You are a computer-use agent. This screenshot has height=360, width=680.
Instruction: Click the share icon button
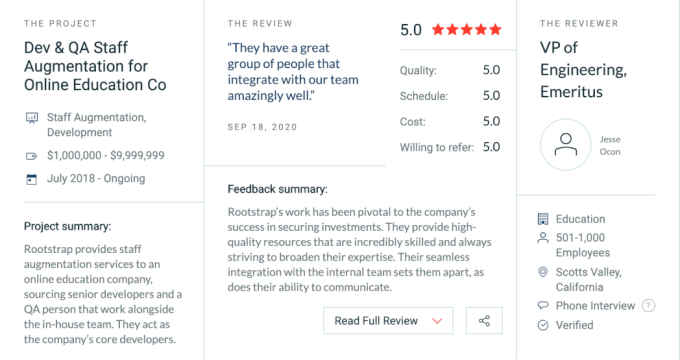click(484, 321)
